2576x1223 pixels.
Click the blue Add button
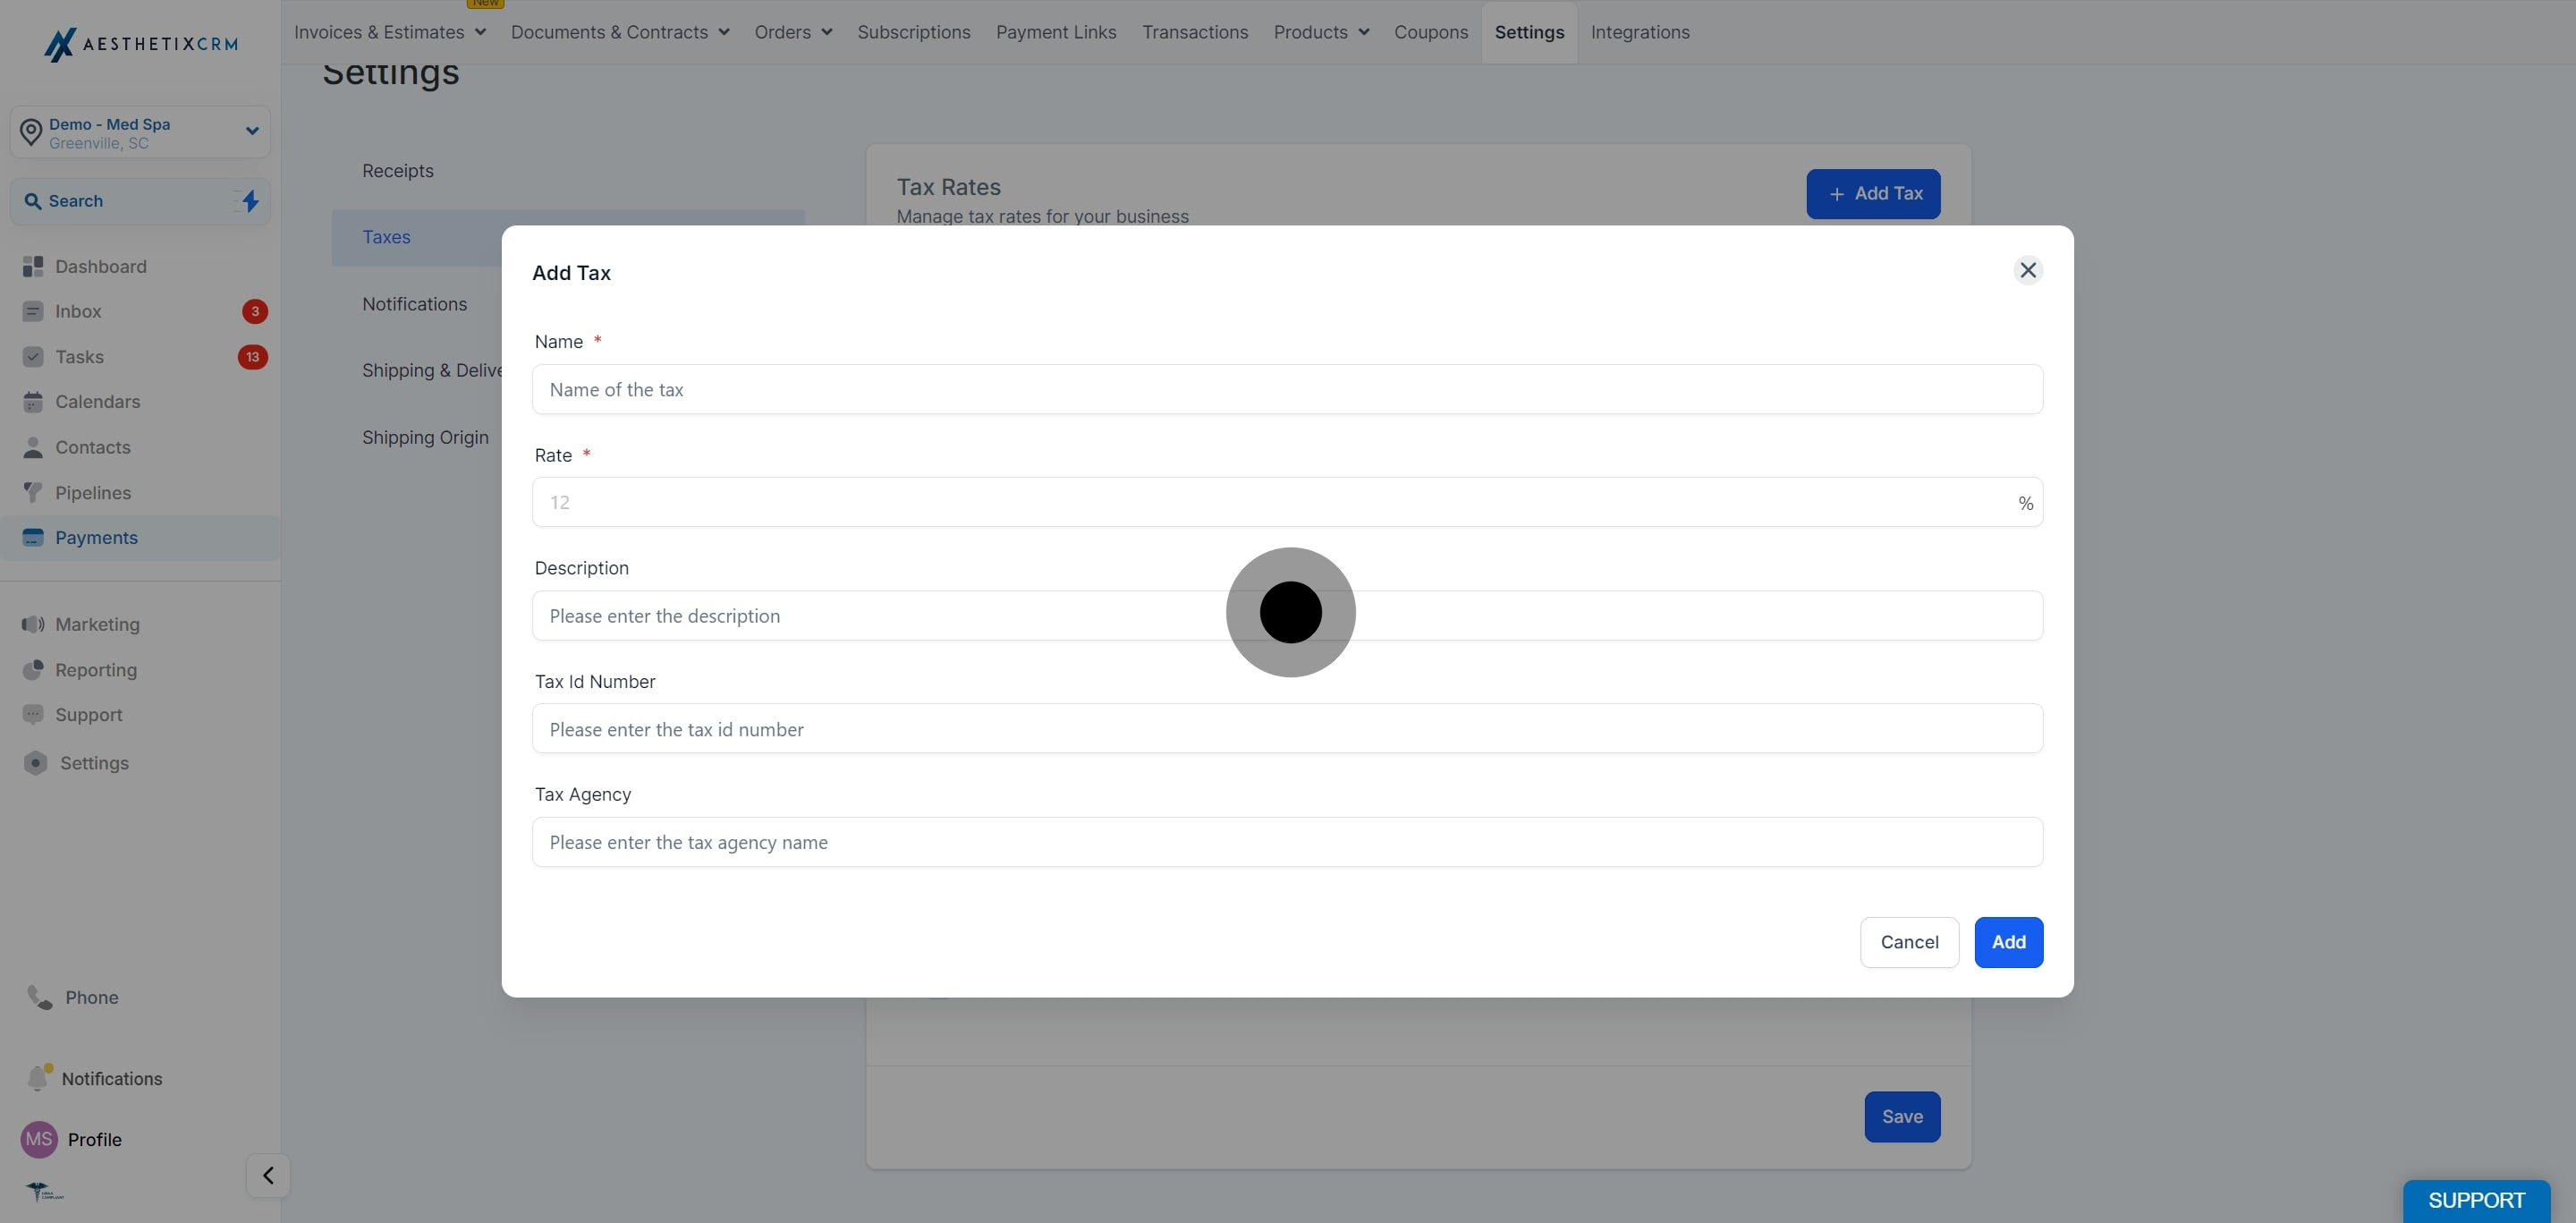[2008, 942]
